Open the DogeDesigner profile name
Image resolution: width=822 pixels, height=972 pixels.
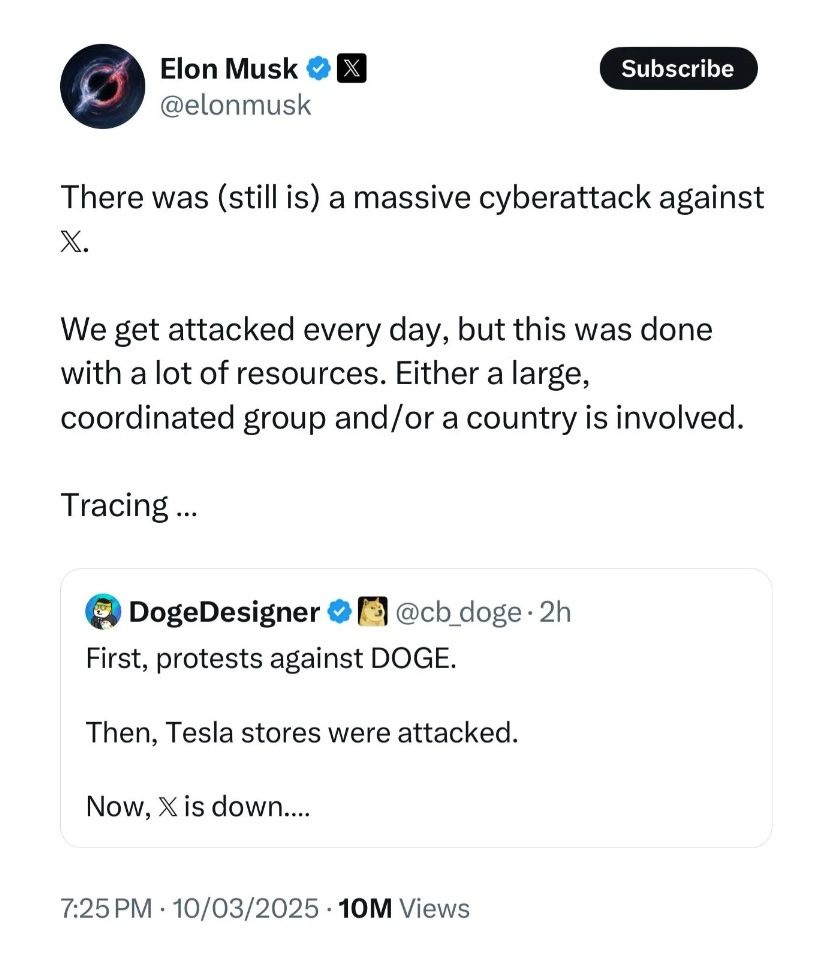coord(224,611)
